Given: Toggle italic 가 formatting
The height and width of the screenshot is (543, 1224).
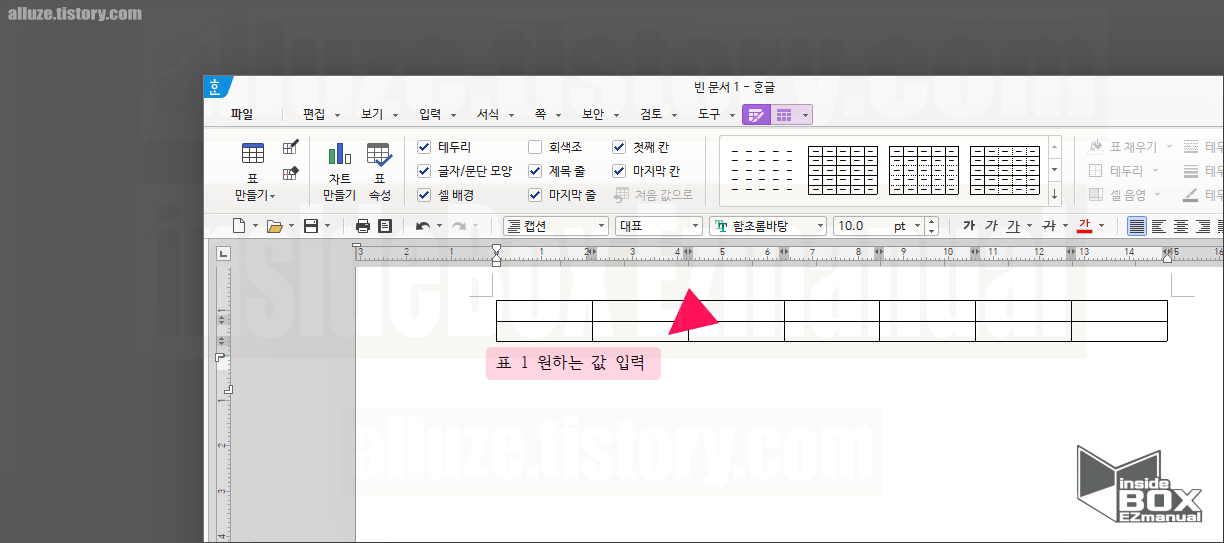Looking at the screenshot, I should point(991,226).
